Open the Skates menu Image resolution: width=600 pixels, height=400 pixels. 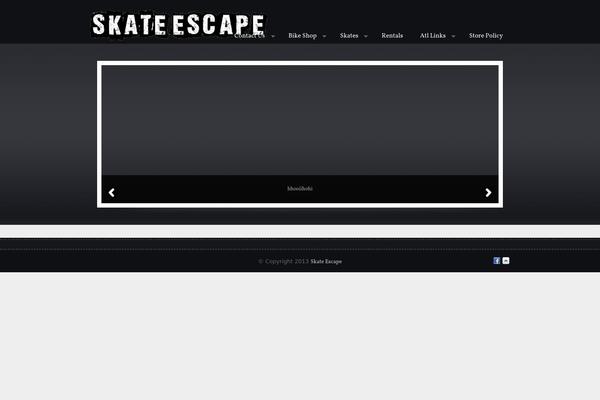tap(349, 36)
